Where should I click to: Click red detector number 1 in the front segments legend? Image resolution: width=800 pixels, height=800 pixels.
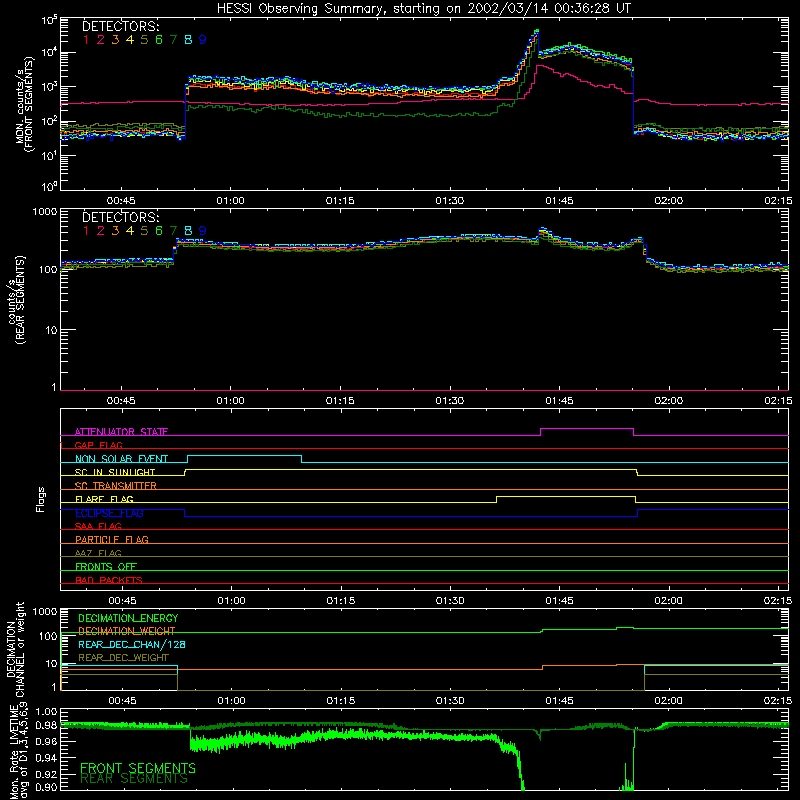tap(86, 40)
